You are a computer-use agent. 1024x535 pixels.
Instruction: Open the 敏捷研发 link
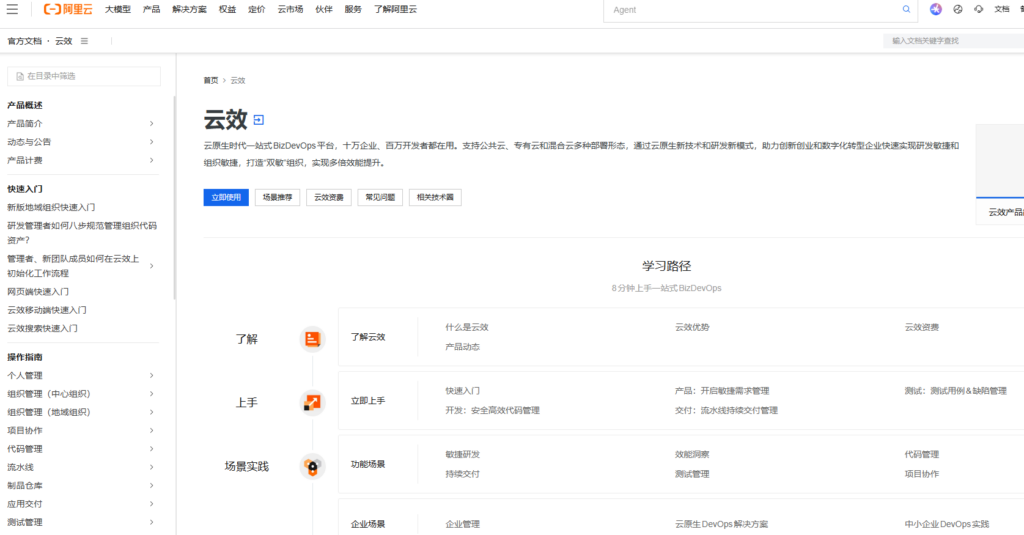[x=462, y=454]
